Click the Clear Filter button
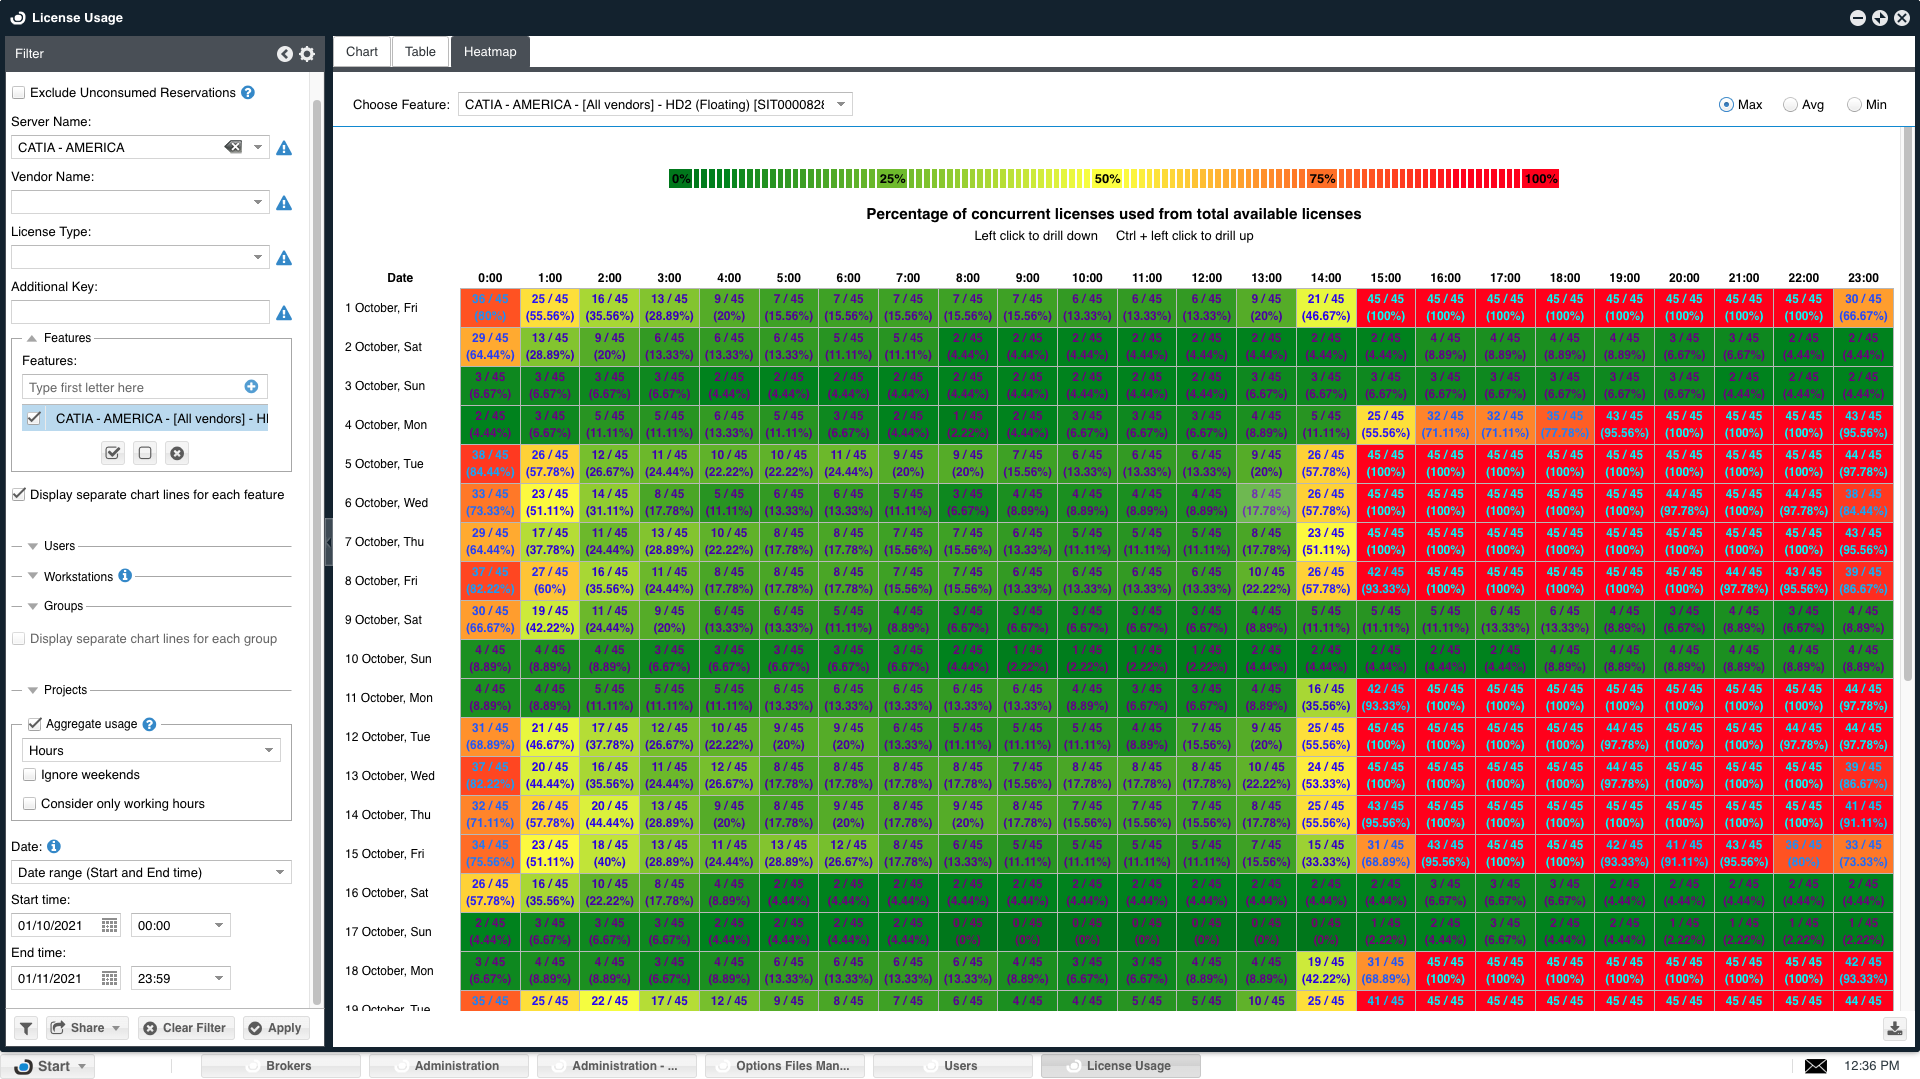Viewport: 1920px width, 1079px height. click(184, 1028)
